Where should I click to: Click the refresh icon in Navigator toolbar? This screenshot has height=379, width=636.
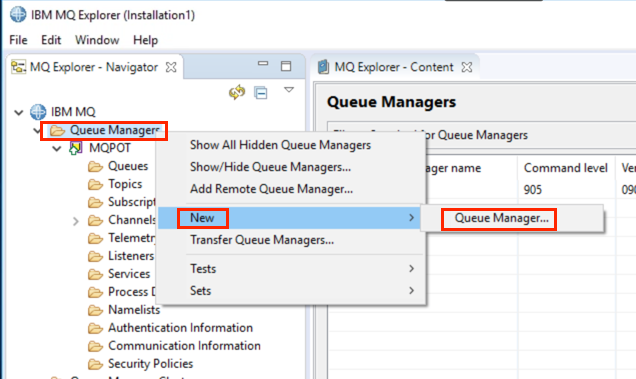tap(237, 93)
